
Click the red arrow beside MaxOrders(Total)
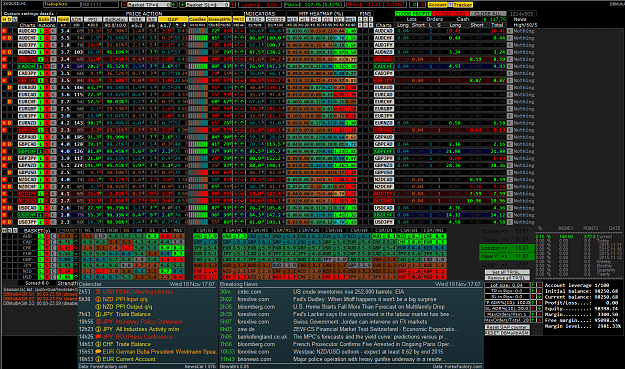(539, 320)
